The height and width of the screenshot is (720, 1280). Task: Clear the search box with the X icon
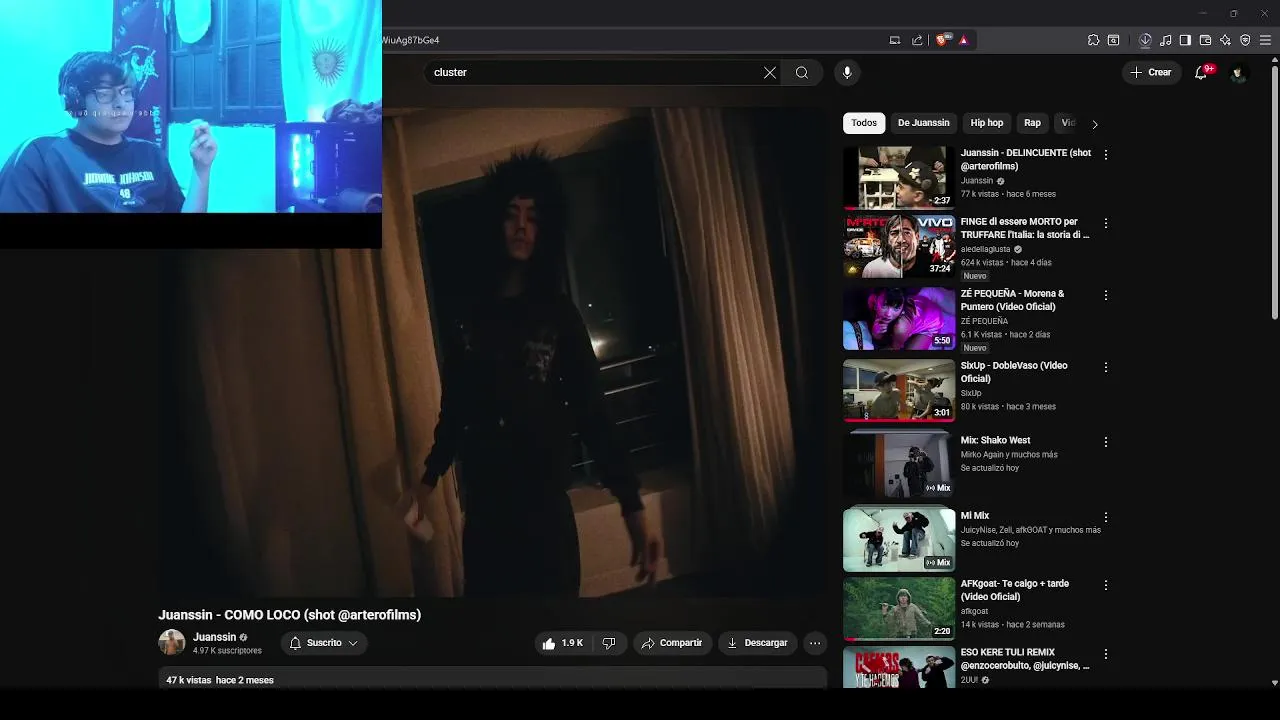[x=770, y=72]
